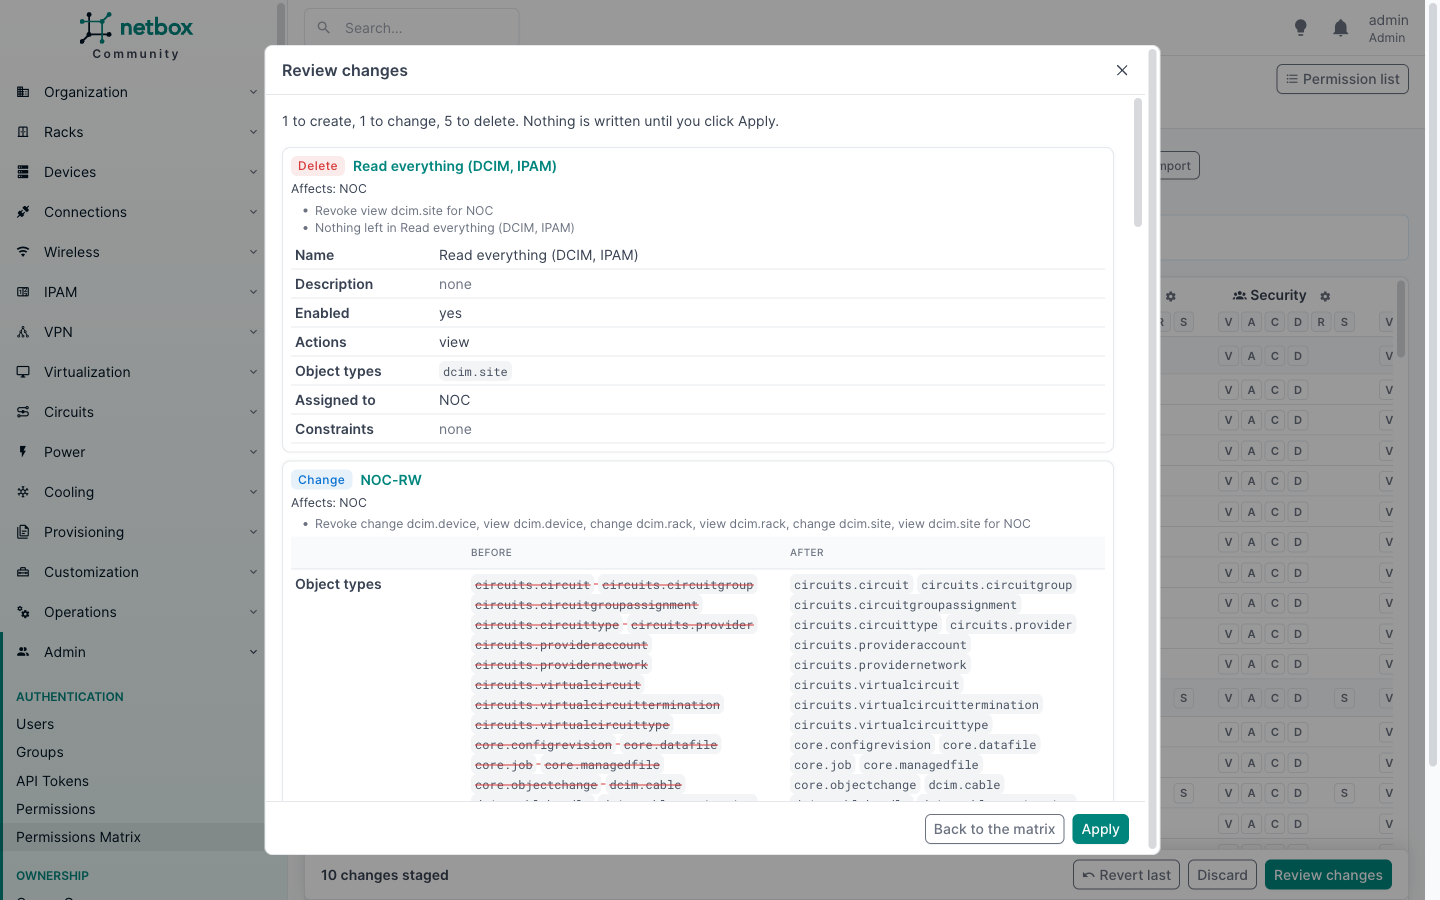
Task: Click the NetBox Community logo
Action: point(136,36)
